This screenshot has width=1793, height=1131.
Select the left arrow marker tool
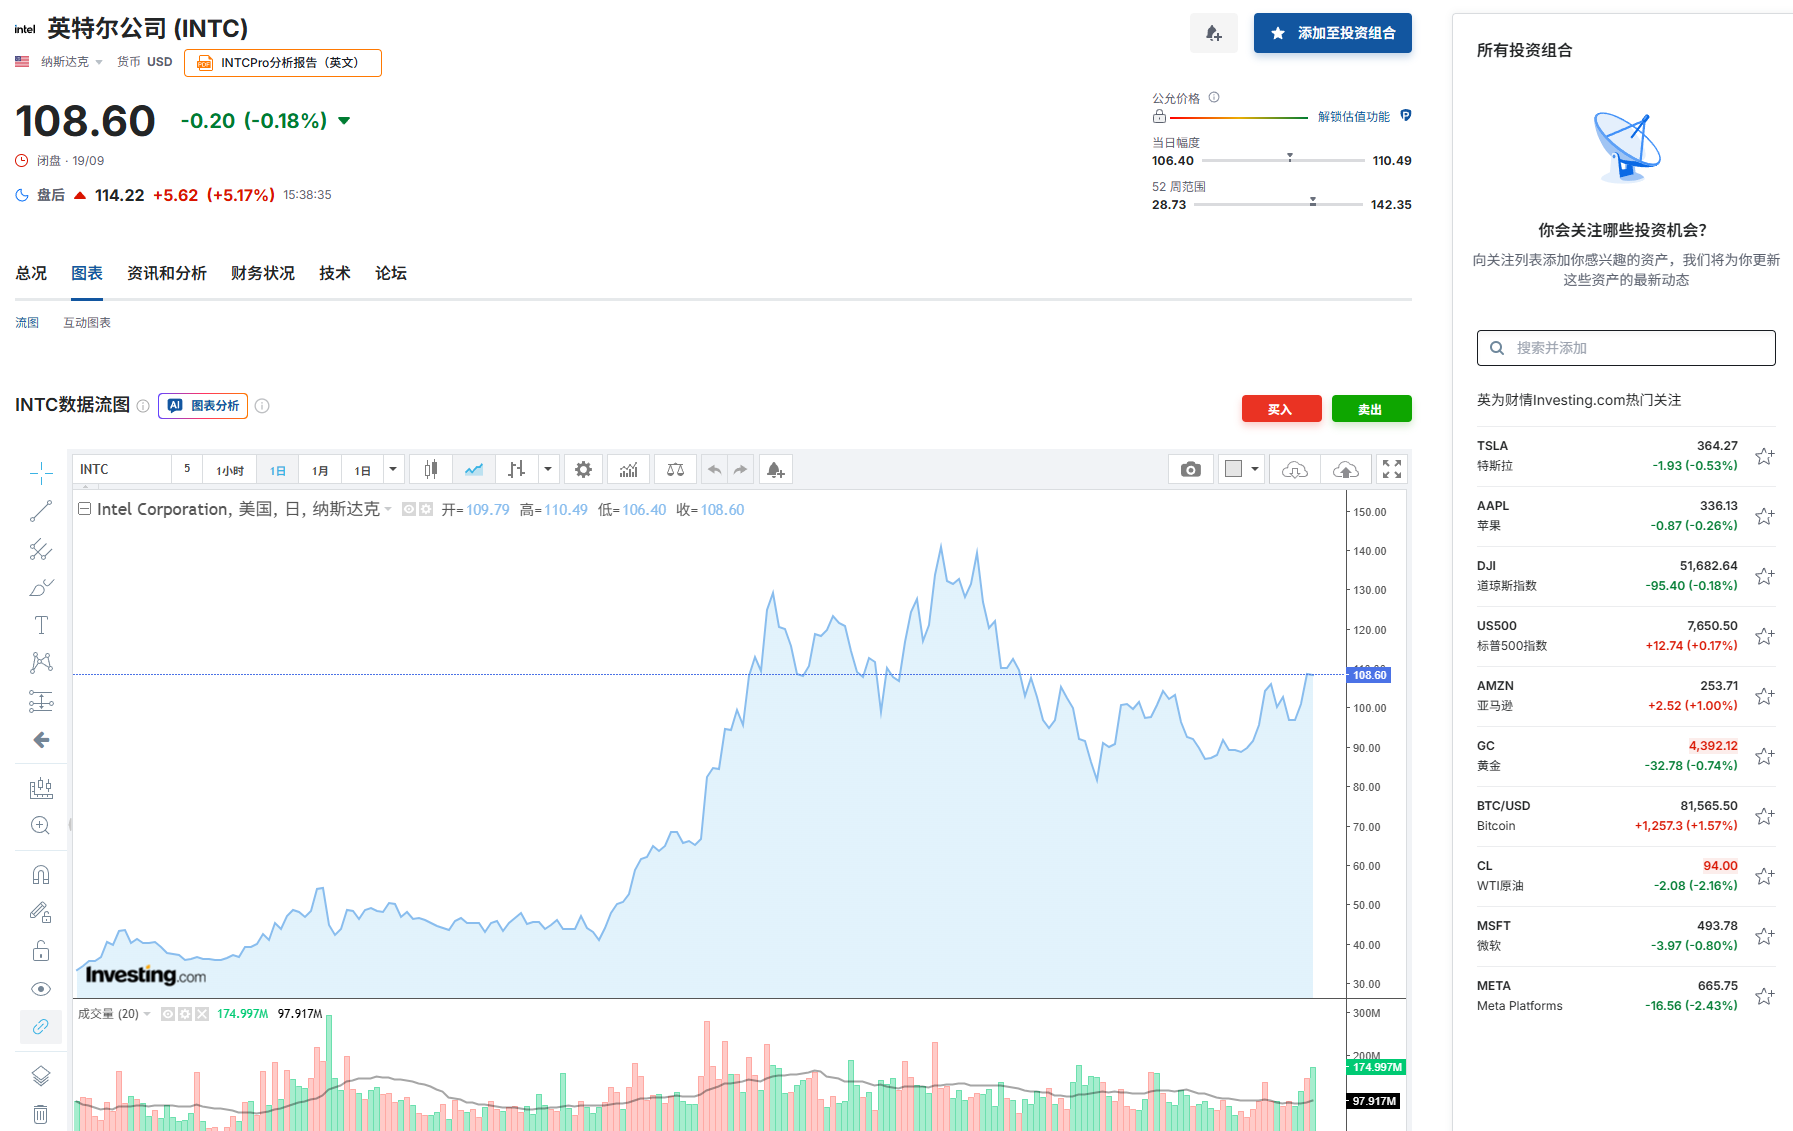41,740
